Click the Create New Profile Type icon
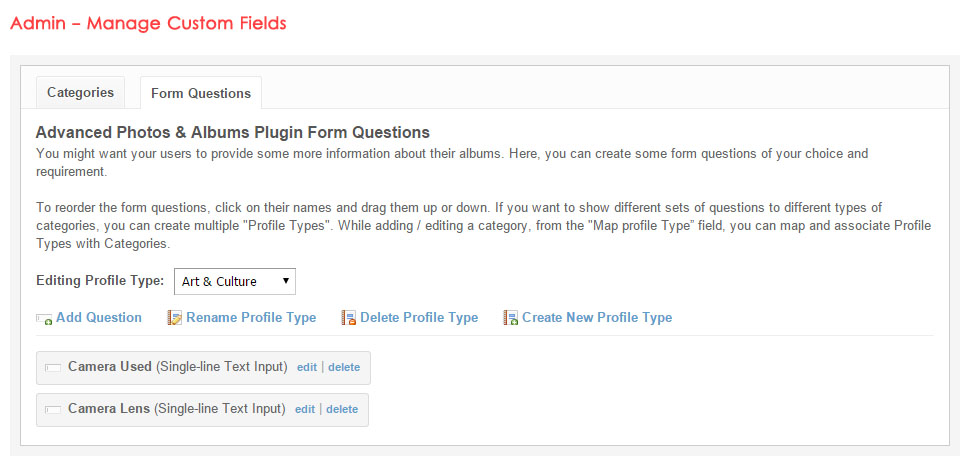 (x=511, y=318)
